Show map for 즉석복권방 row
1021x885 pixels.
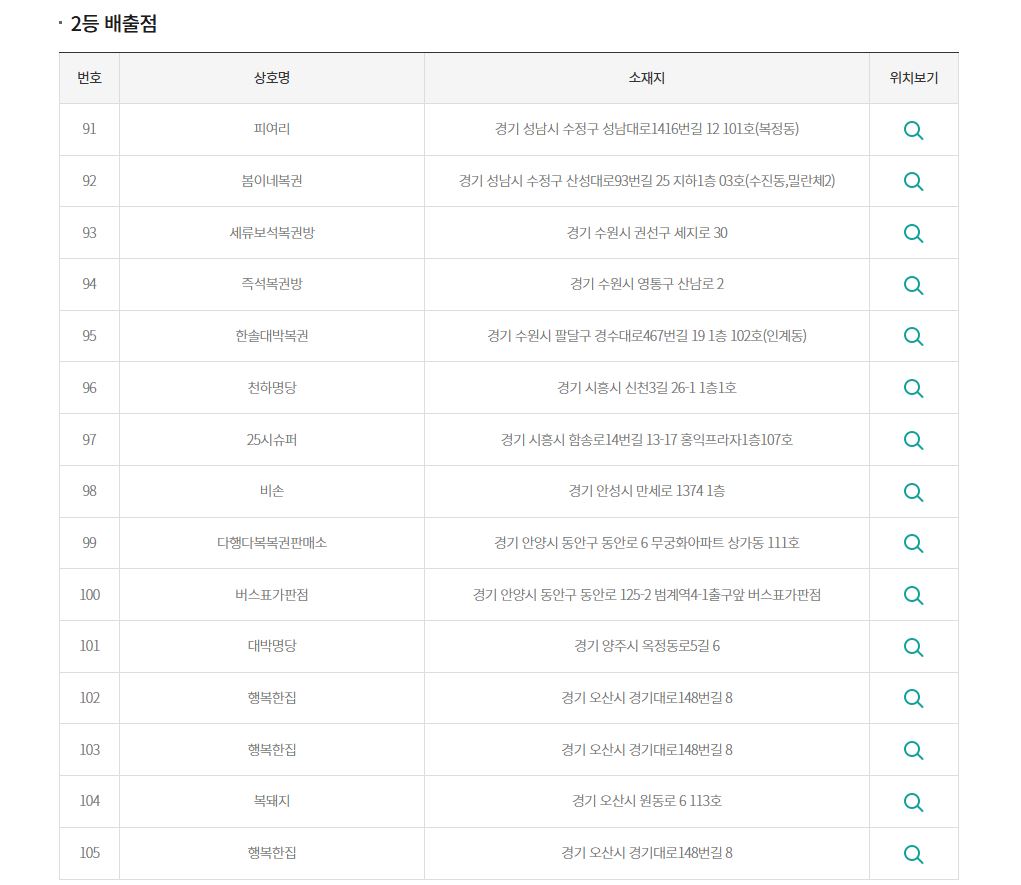click(x=913, y=285)
